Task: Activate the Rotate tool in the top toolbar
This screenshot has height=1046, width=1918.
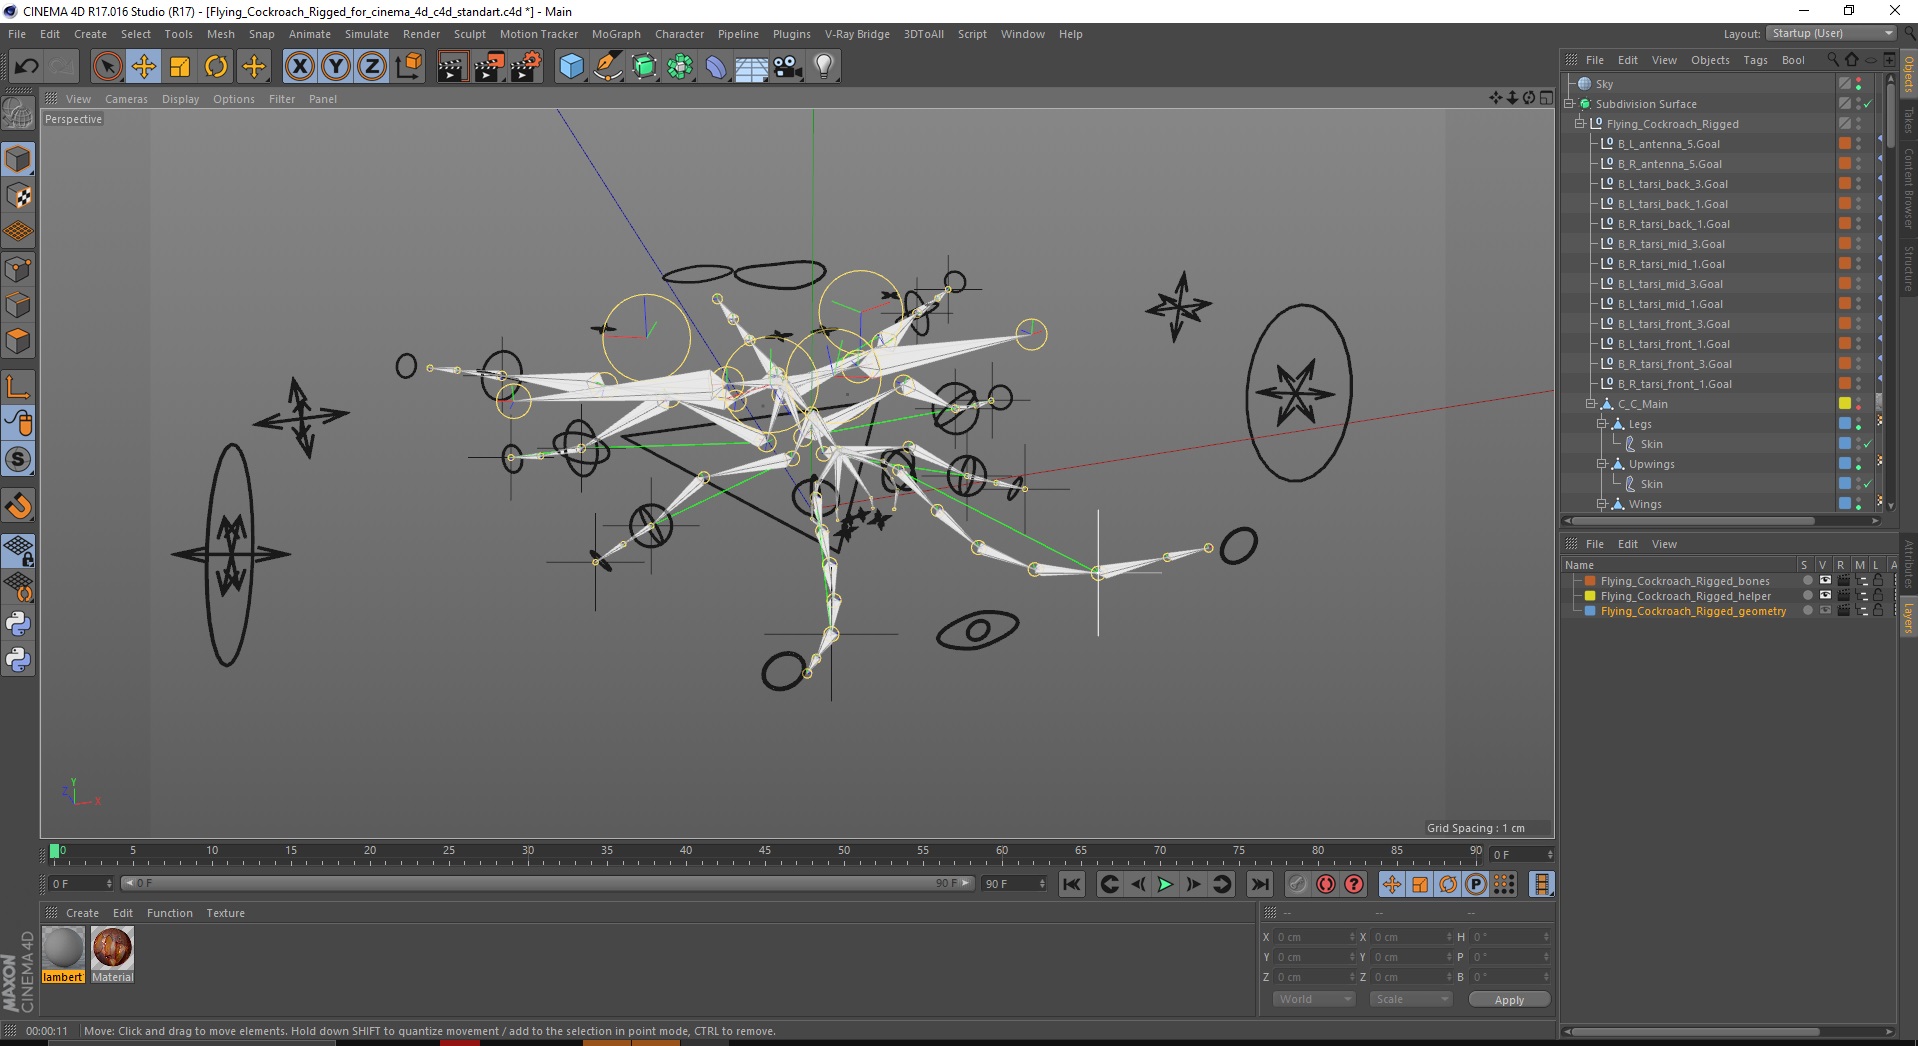Action: (x=216, y=67)
